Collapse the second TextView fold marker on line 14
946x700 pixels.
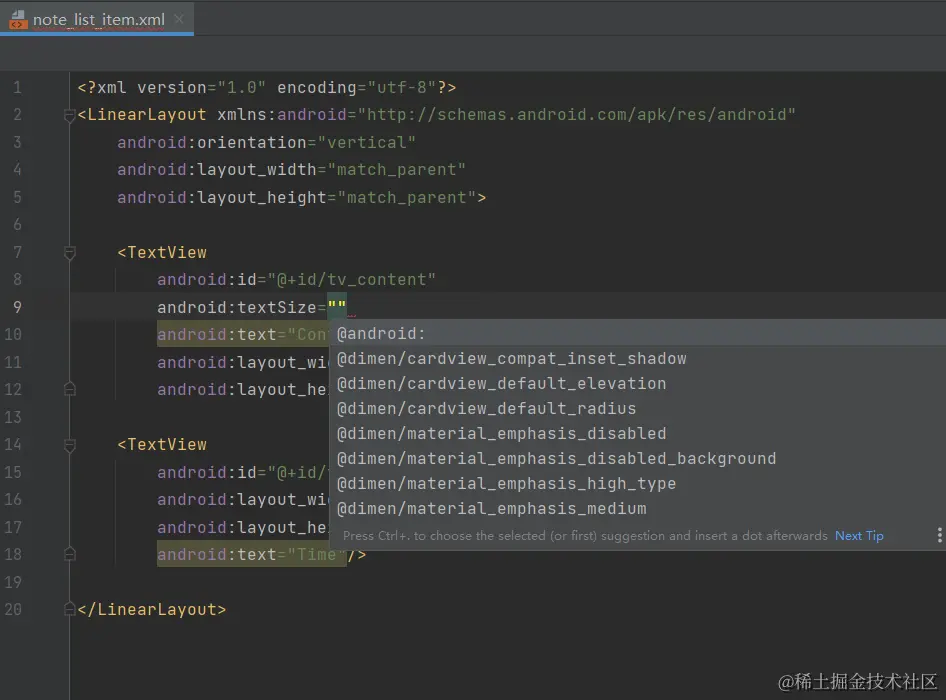(69, 445)
